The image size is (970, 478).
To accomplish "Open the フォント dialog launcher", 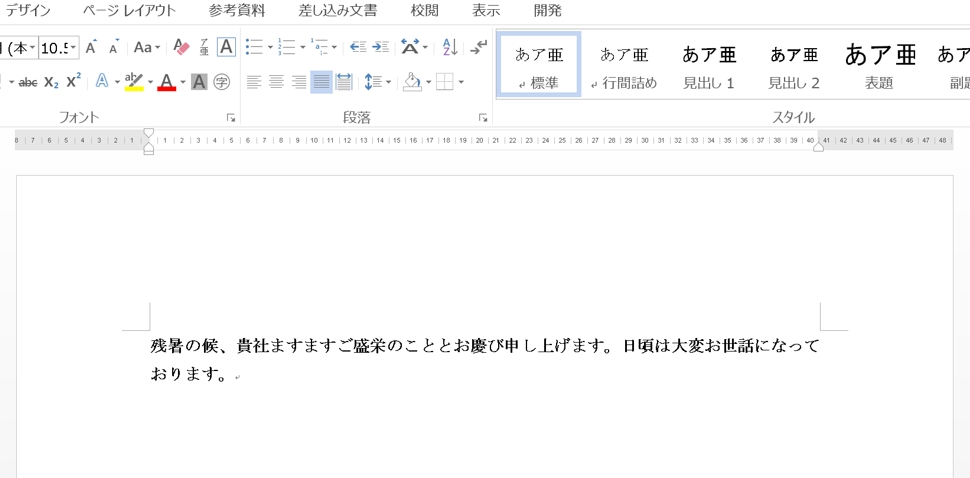I will 231,118.
